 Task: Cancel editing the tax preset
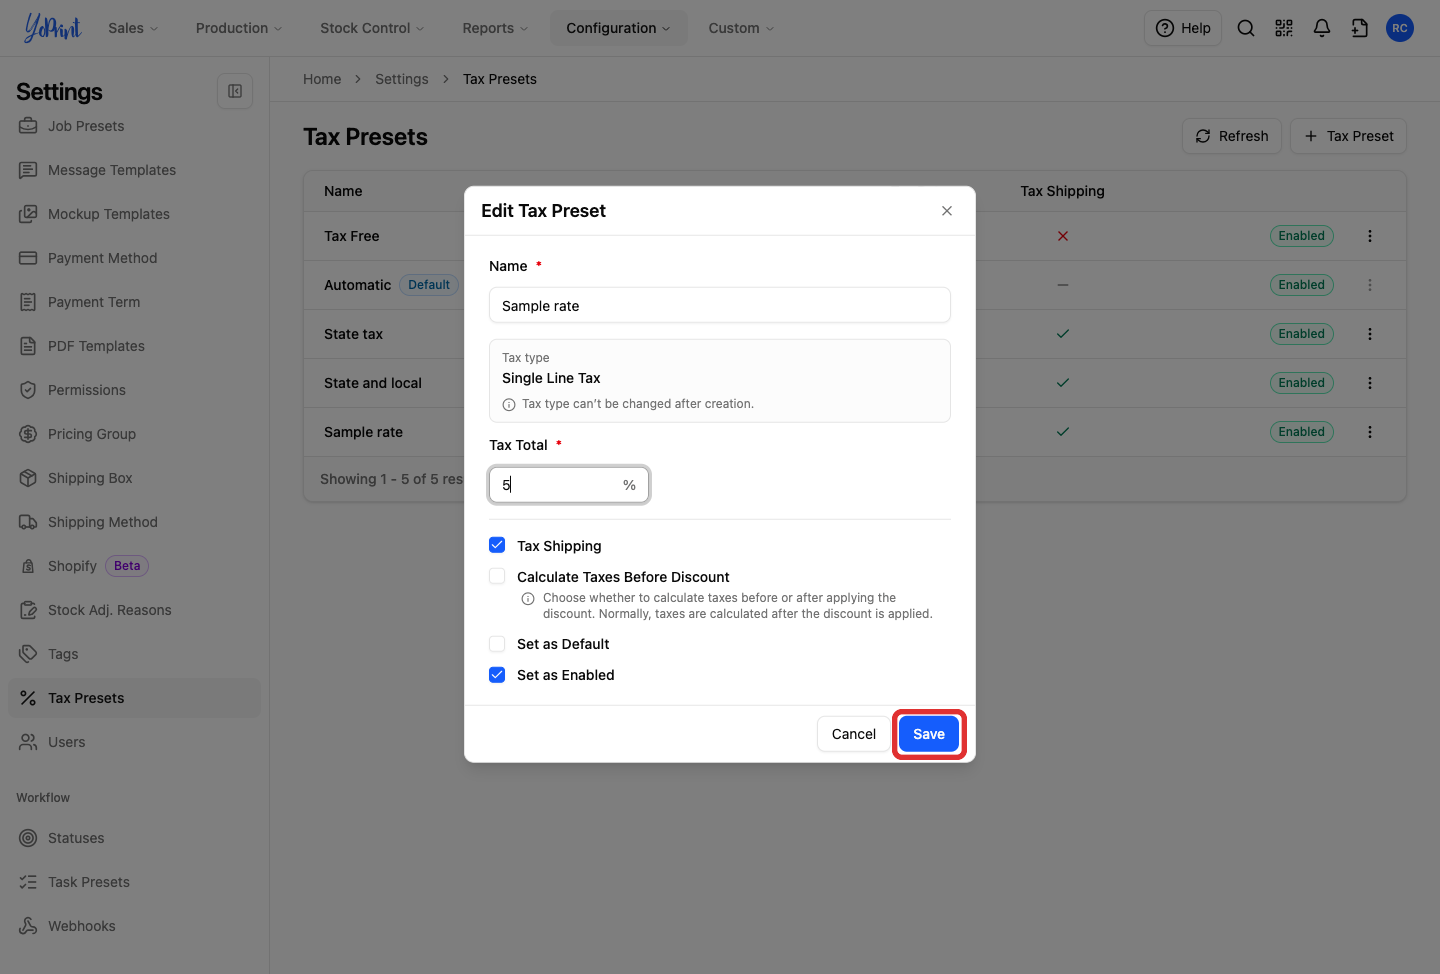tap(854, 734)
